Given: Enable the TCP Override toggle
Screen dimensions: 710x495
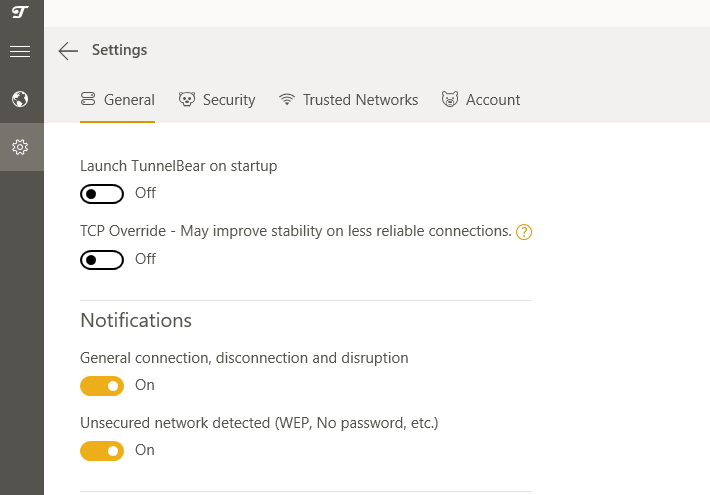Looking at the screenshot, I should coord(102,260).
